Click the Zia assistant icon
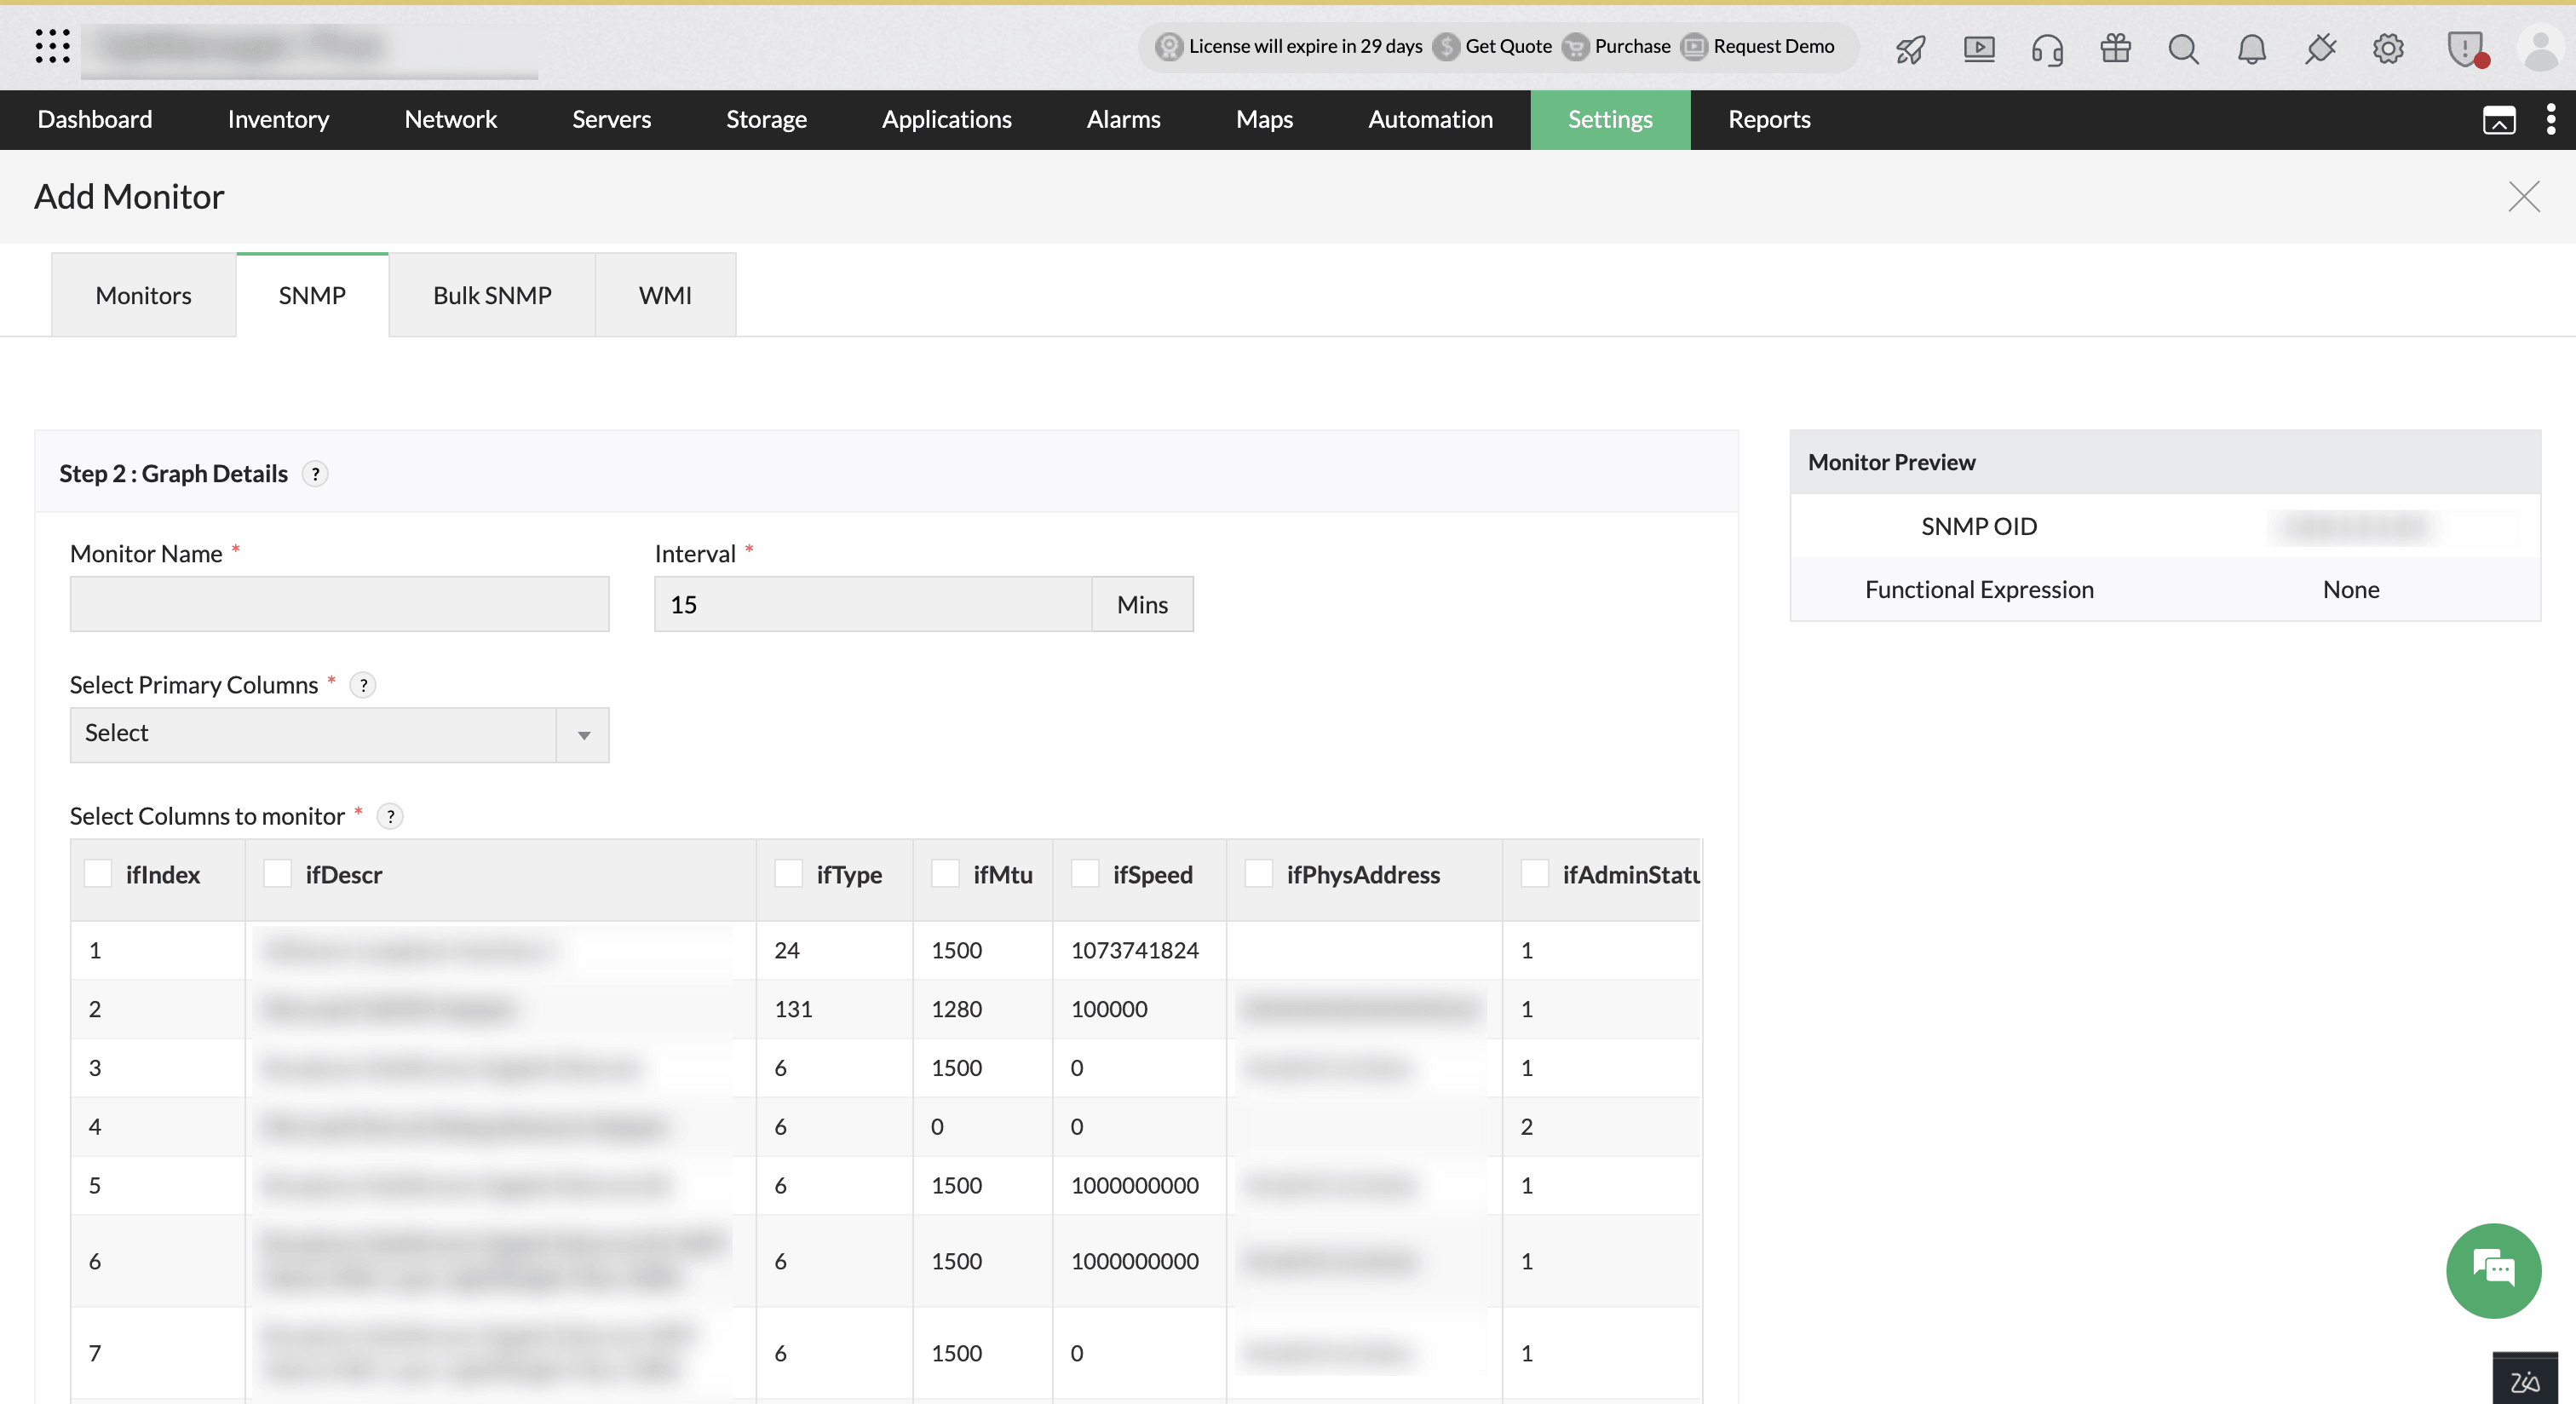The height and width of the screenshot is (1404, 2576). 2524,1380
